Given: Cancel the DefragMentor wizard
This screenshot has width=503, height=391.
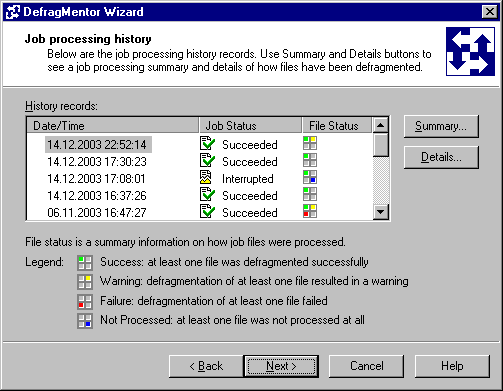Looking at the screenshot, I should pyautogui.click(x=366, y=366).
